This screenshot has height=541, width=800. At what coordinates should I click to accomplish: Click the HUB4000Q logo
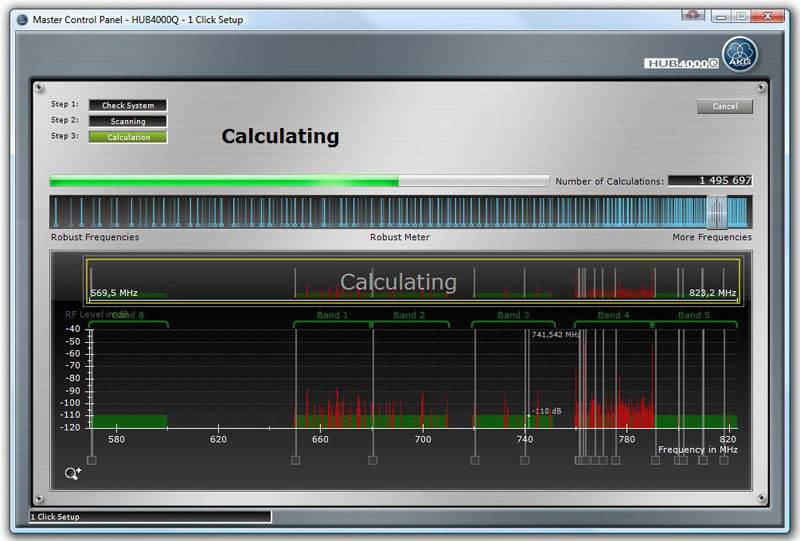(x=681, y=63)
